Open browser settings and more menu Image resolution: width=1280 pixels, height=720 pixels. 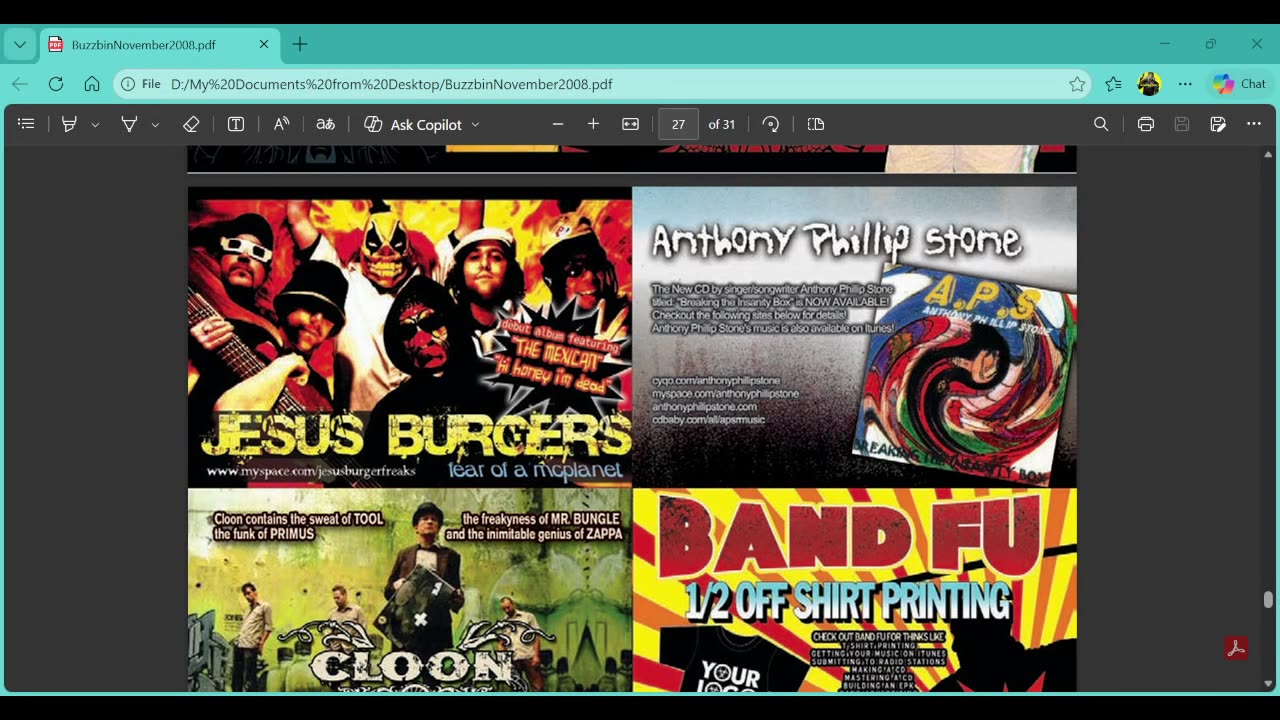pos(1185,84)
